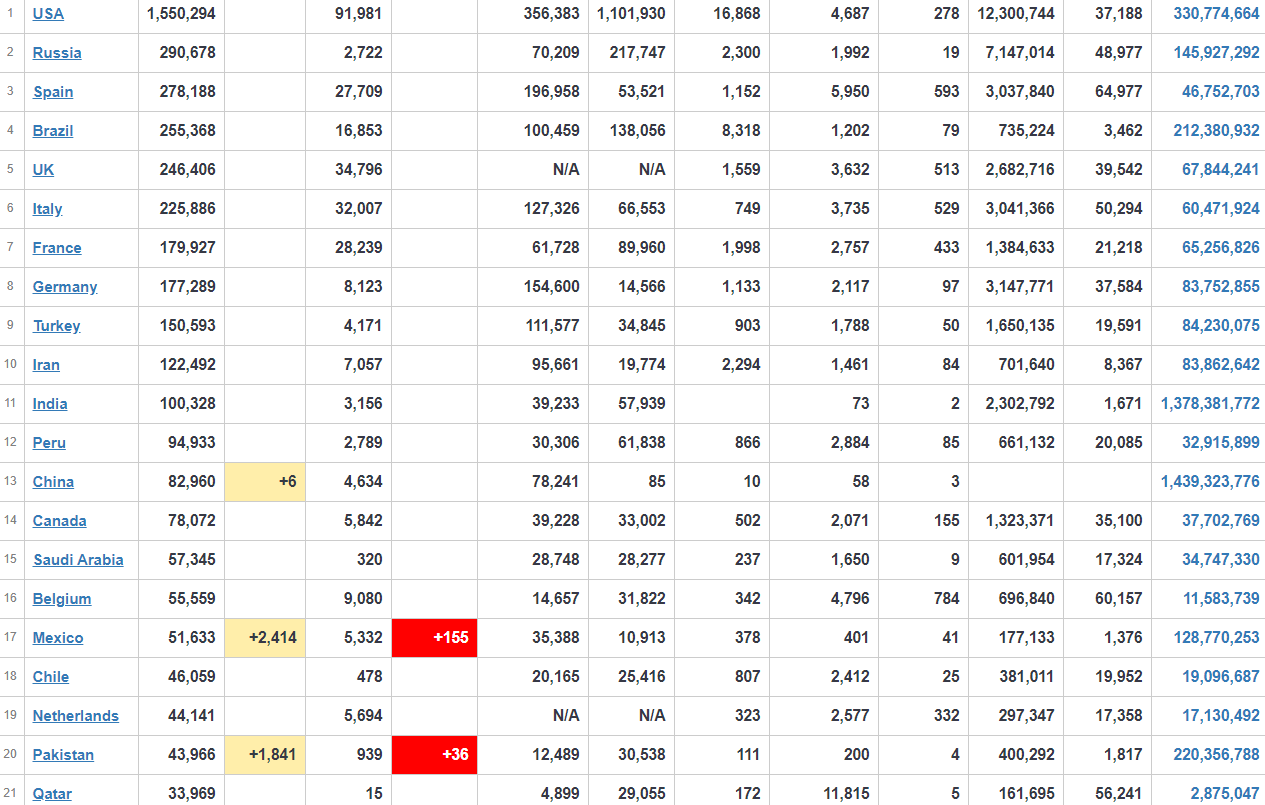Select Mexico new cases +2,414 cell
Viewport: 1265px width, 805px height.
pyautogui.click(x=265, y=638)
